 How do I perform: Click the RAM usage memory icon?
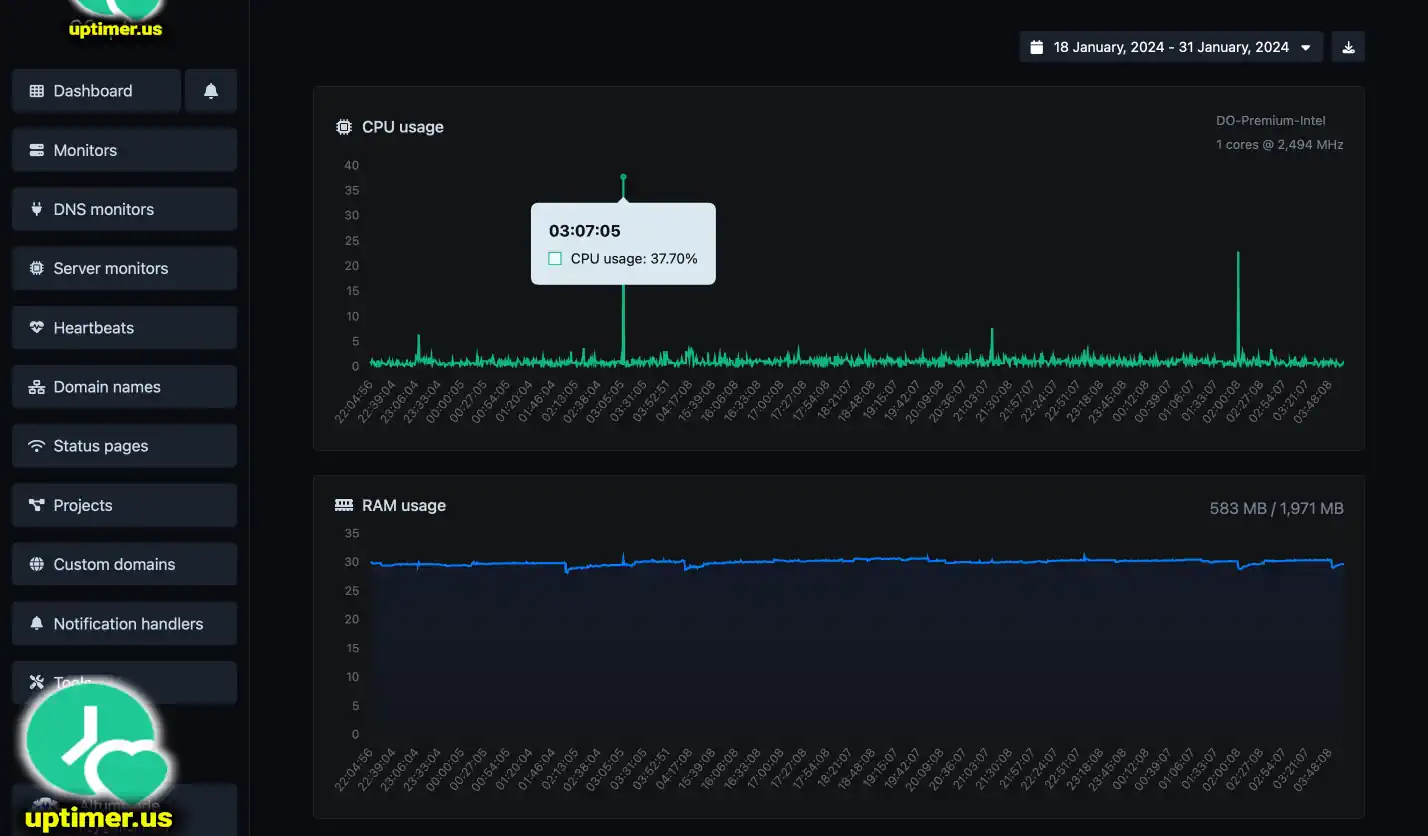tap(344, 505)
